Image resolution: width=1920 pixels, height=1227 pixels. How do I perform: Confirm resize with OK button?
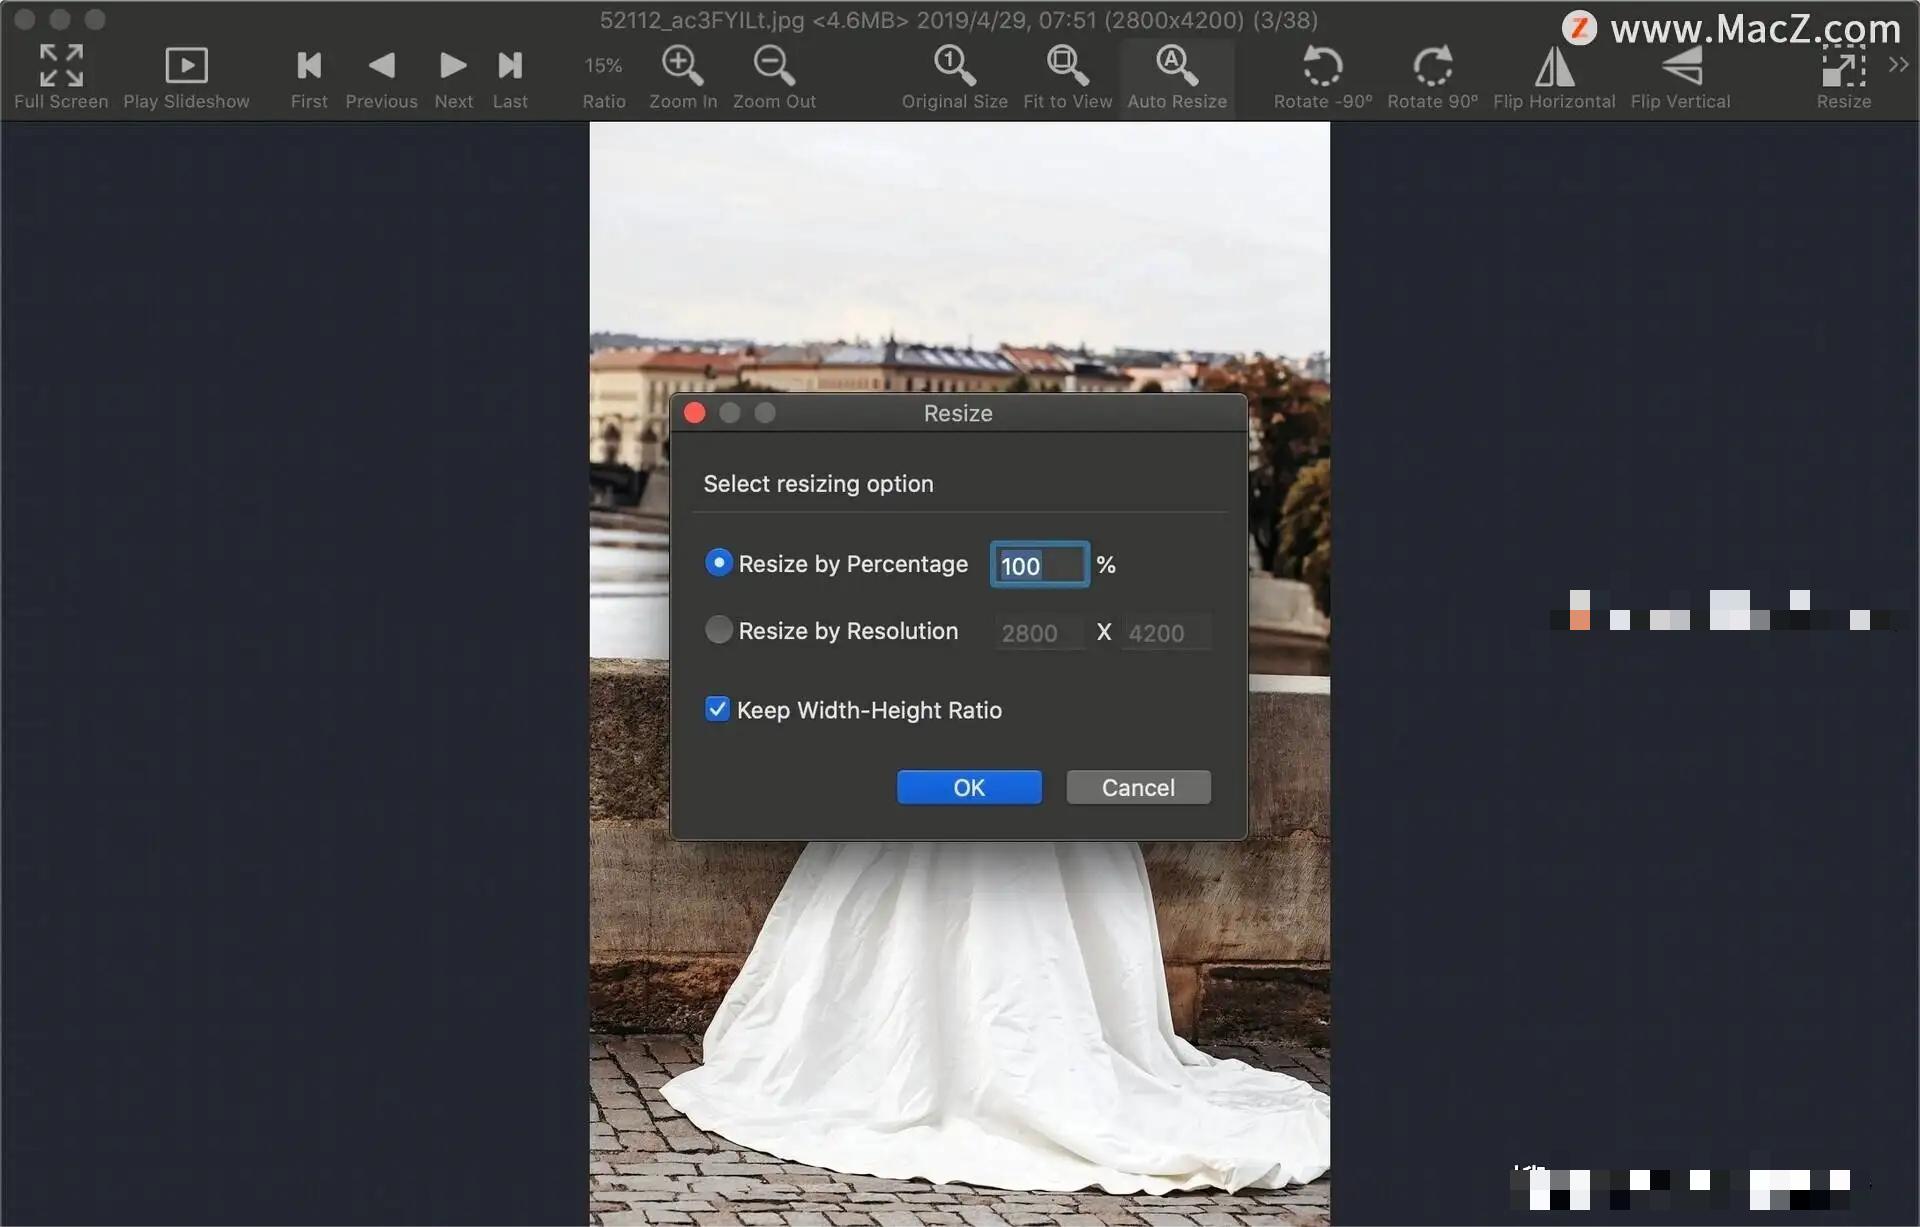pos(968,787)
